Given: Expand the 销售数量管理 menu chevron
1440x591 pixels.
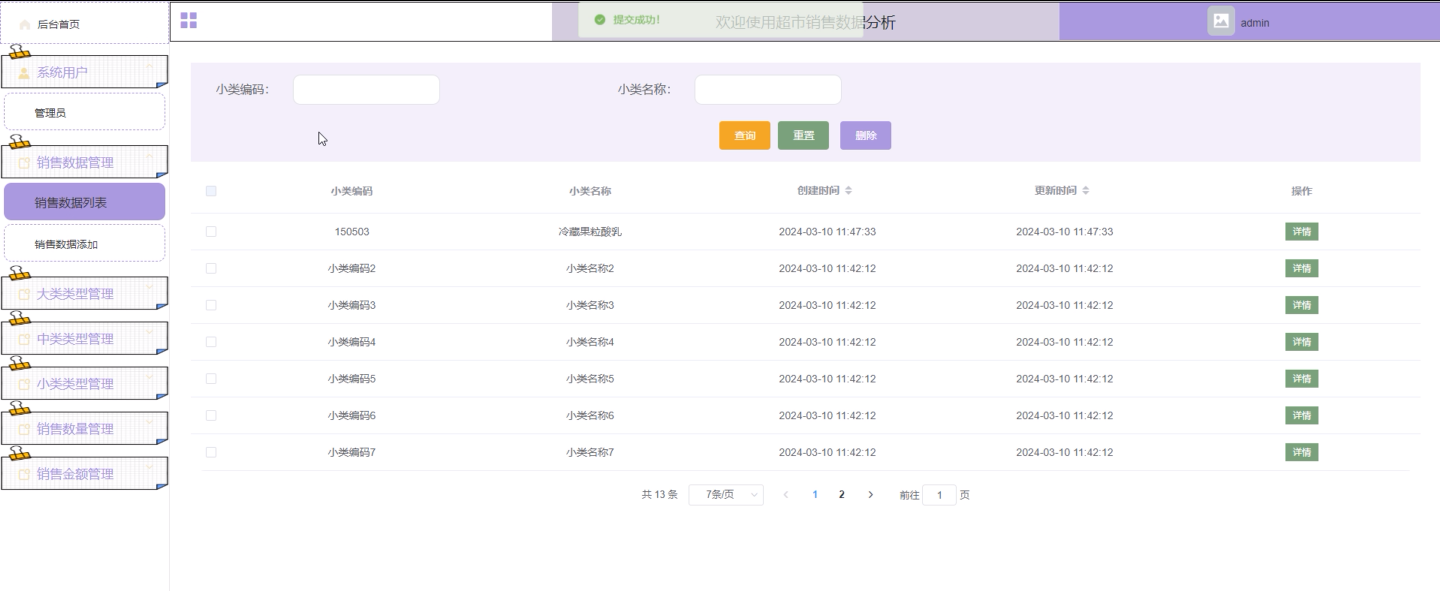Looking at the screenshot, I should tap(150, 422).
